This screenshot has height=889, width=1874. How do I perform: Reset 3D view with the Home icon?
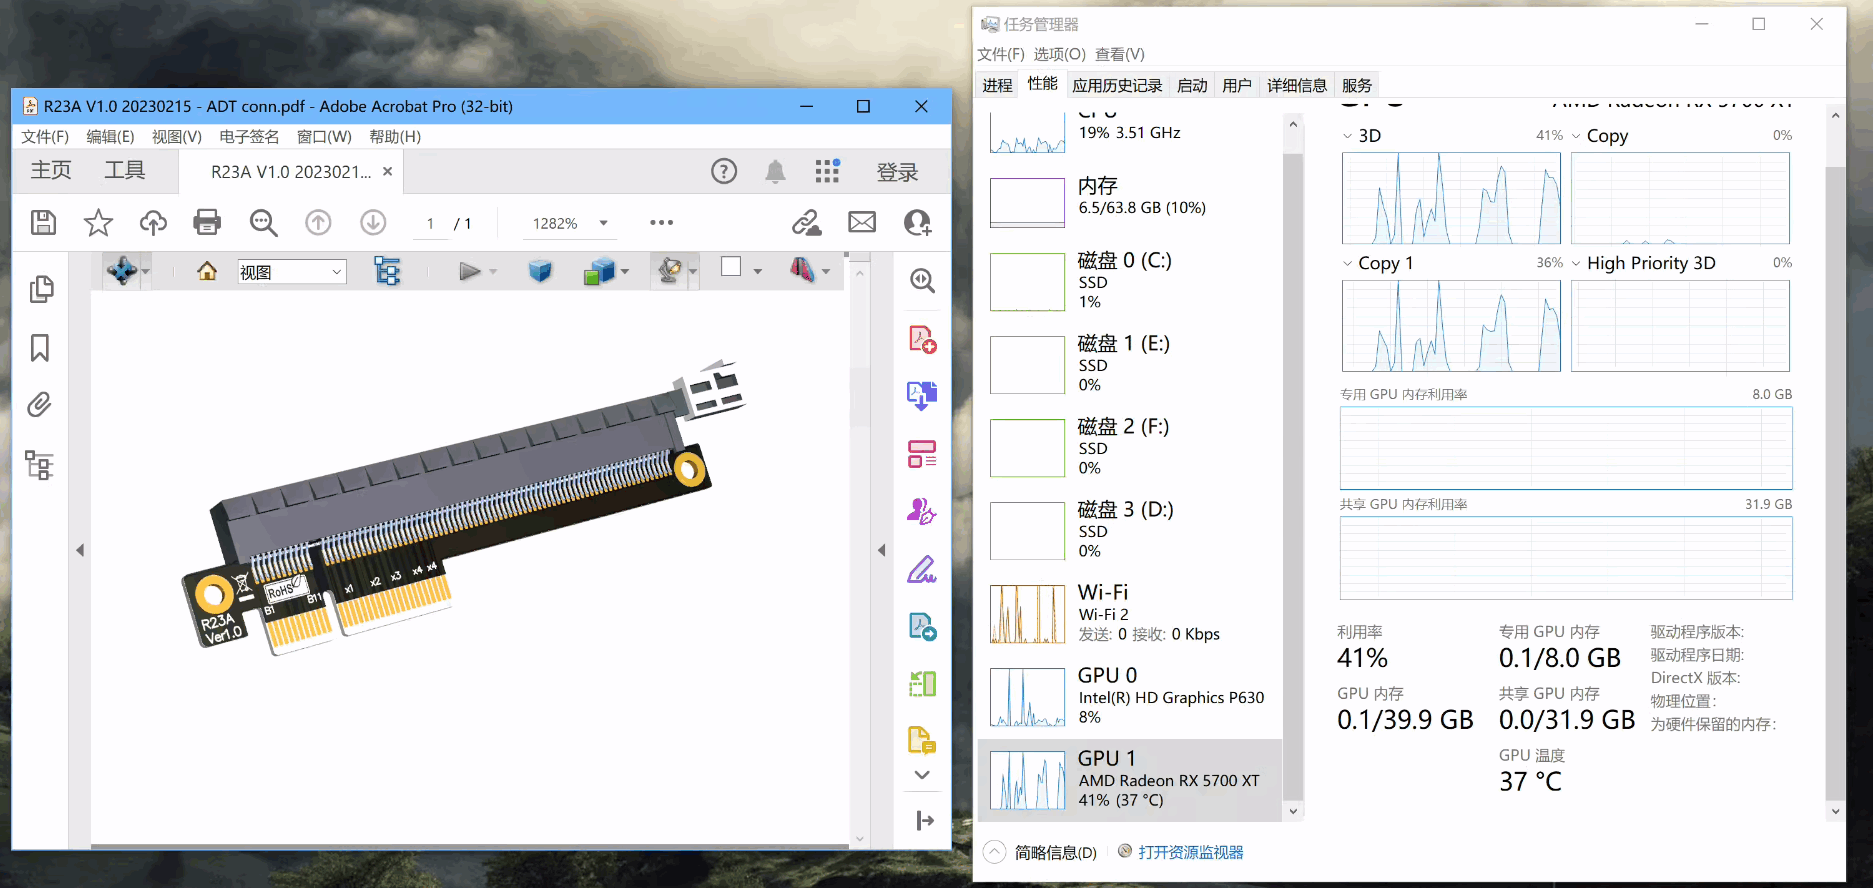pos(207,271)
